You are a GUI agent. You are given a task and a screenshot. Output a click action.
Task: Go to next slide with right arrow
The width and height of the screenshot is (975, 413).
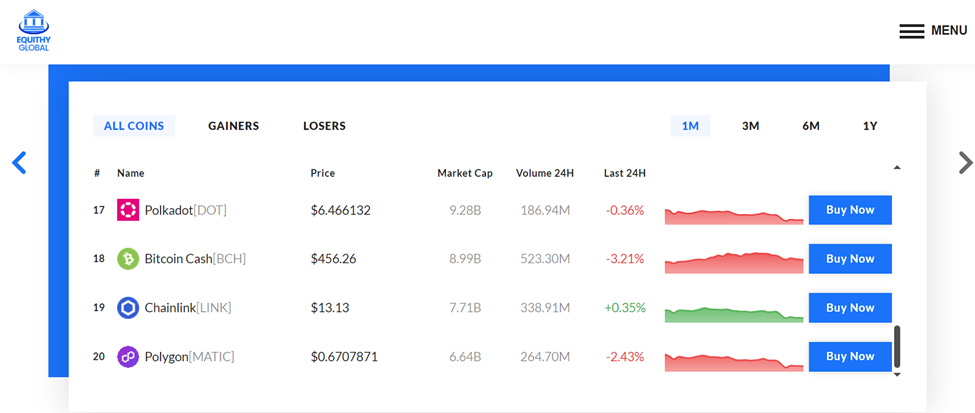(964, 162)
